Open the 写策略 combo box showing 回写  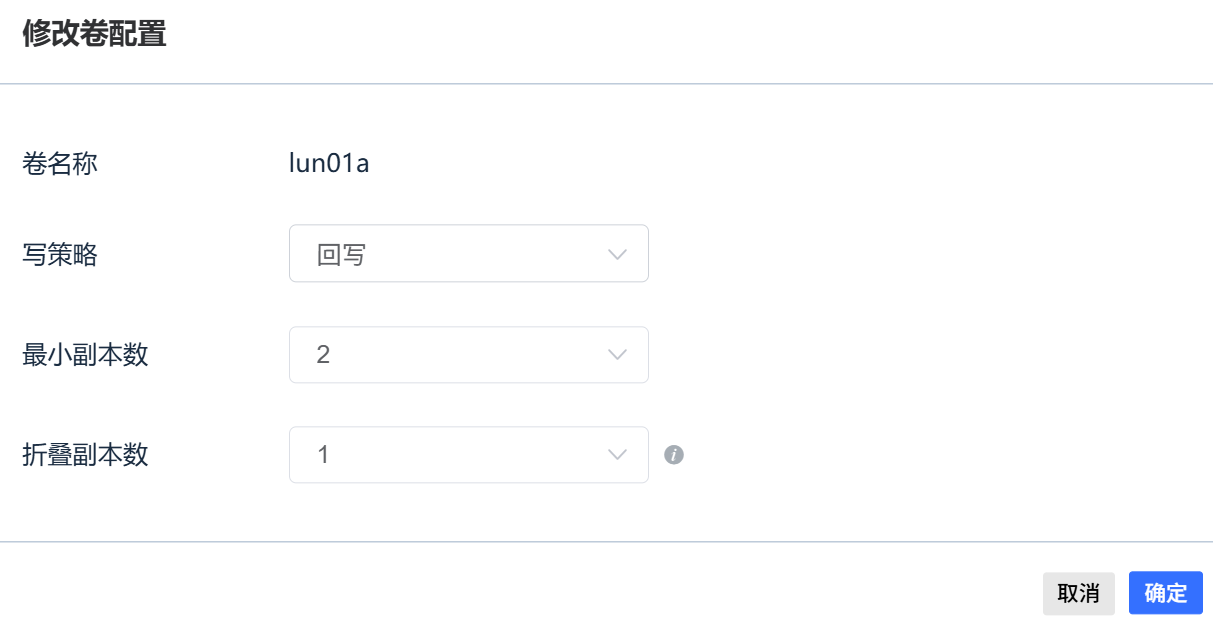point(469,253)
